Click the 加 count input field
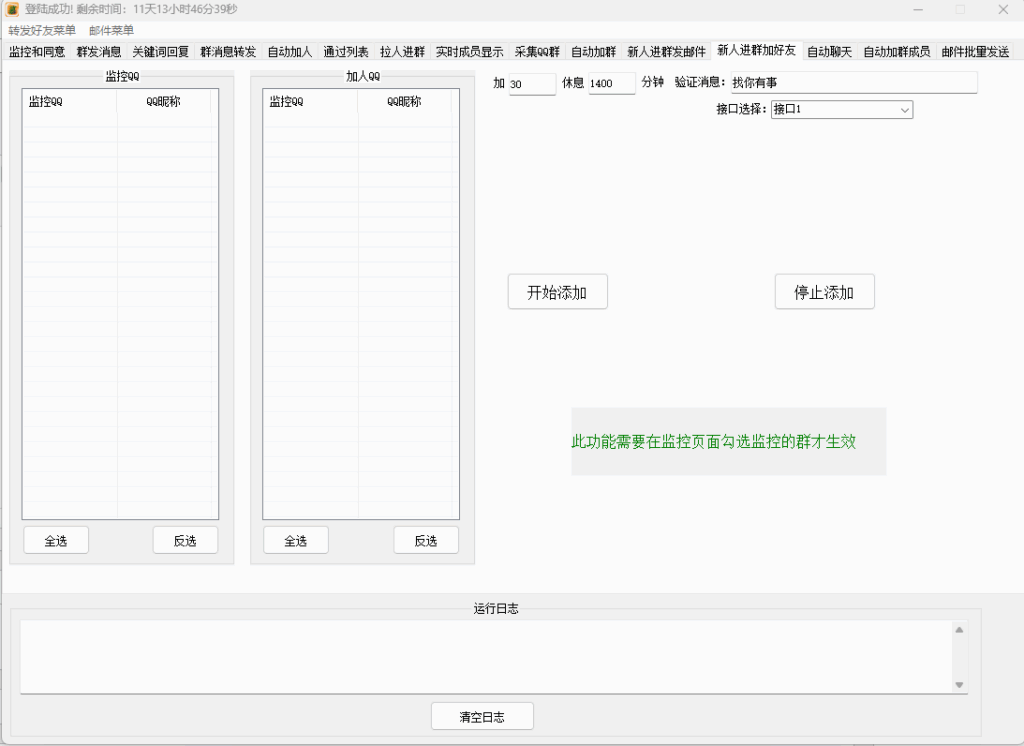The height and width of the screenshot is (746, 1024). click(532, 84)
